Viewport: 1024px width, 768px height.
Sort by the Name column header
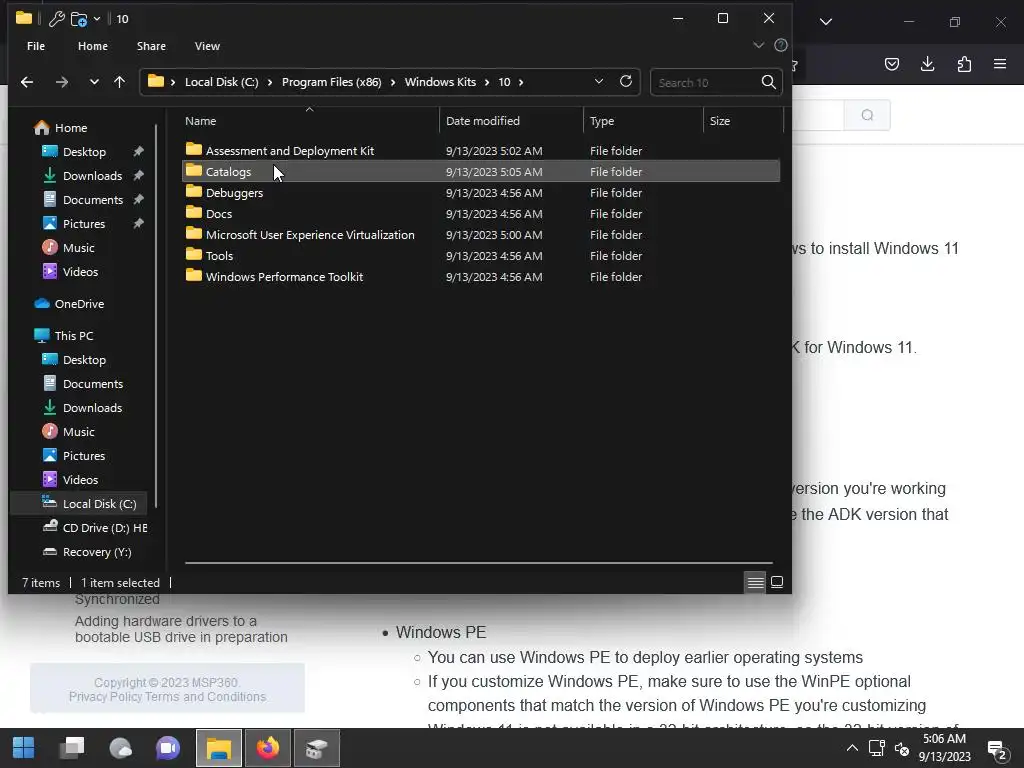309,121
